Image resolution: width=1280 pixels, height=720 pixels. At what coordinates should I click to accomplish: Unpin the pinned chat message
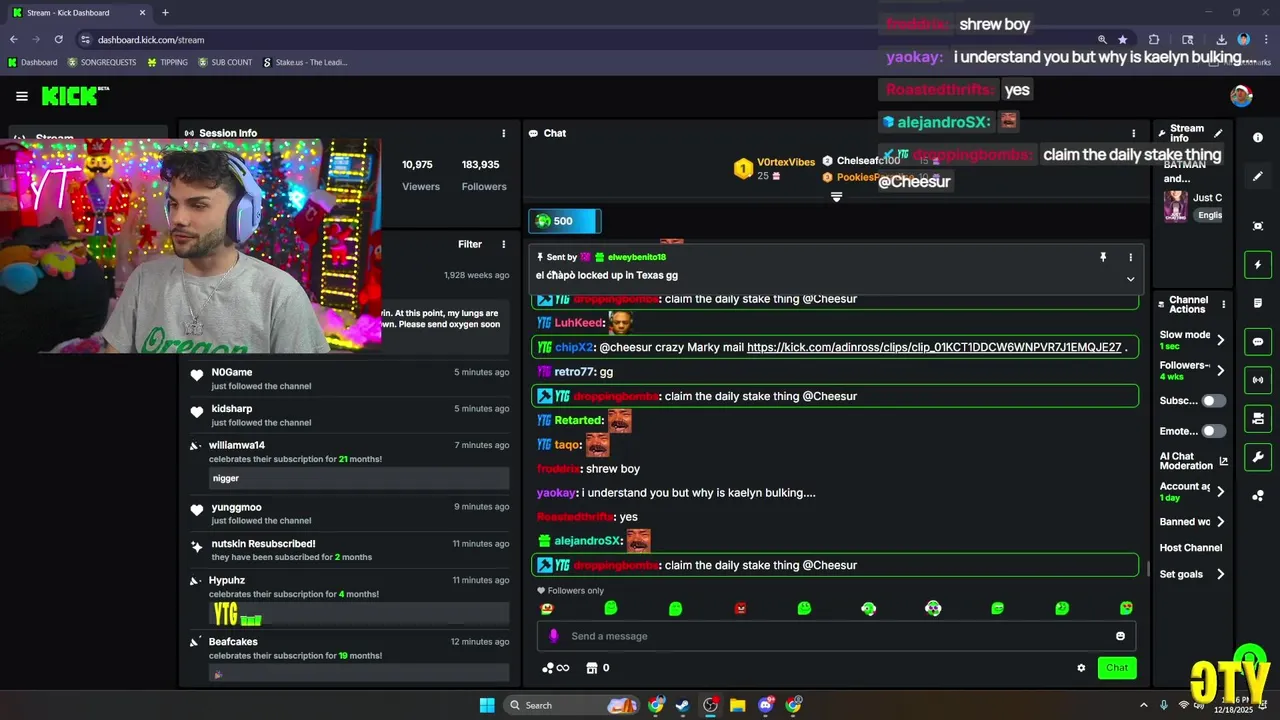tap(1103, 257)
